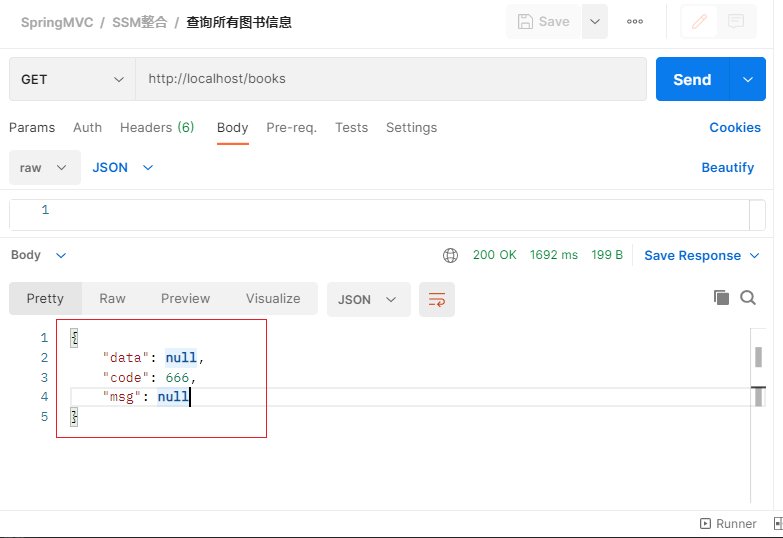Click the three-dot more actions icon
This screenshot has width=783, height=538.
(x=635, y=21)
